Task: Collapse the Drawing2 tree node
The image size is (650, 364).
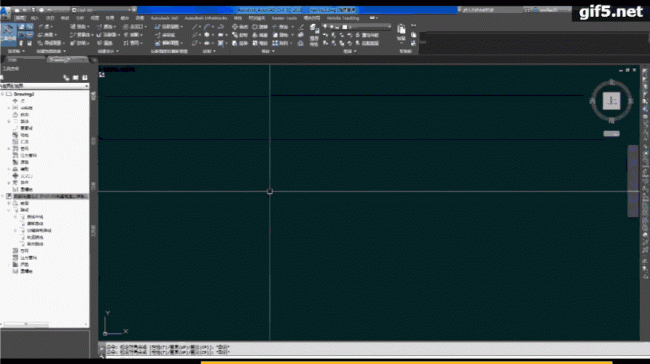Action: pos(2,94)
